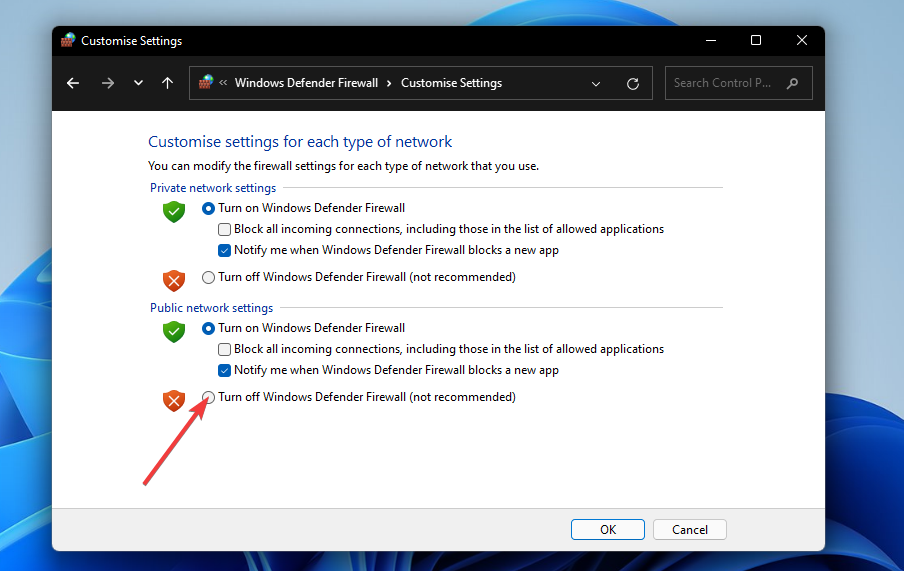Go forward with the right arrow
Image resolution: width=904 pixels, height=571 pixels.
(108, 83)
